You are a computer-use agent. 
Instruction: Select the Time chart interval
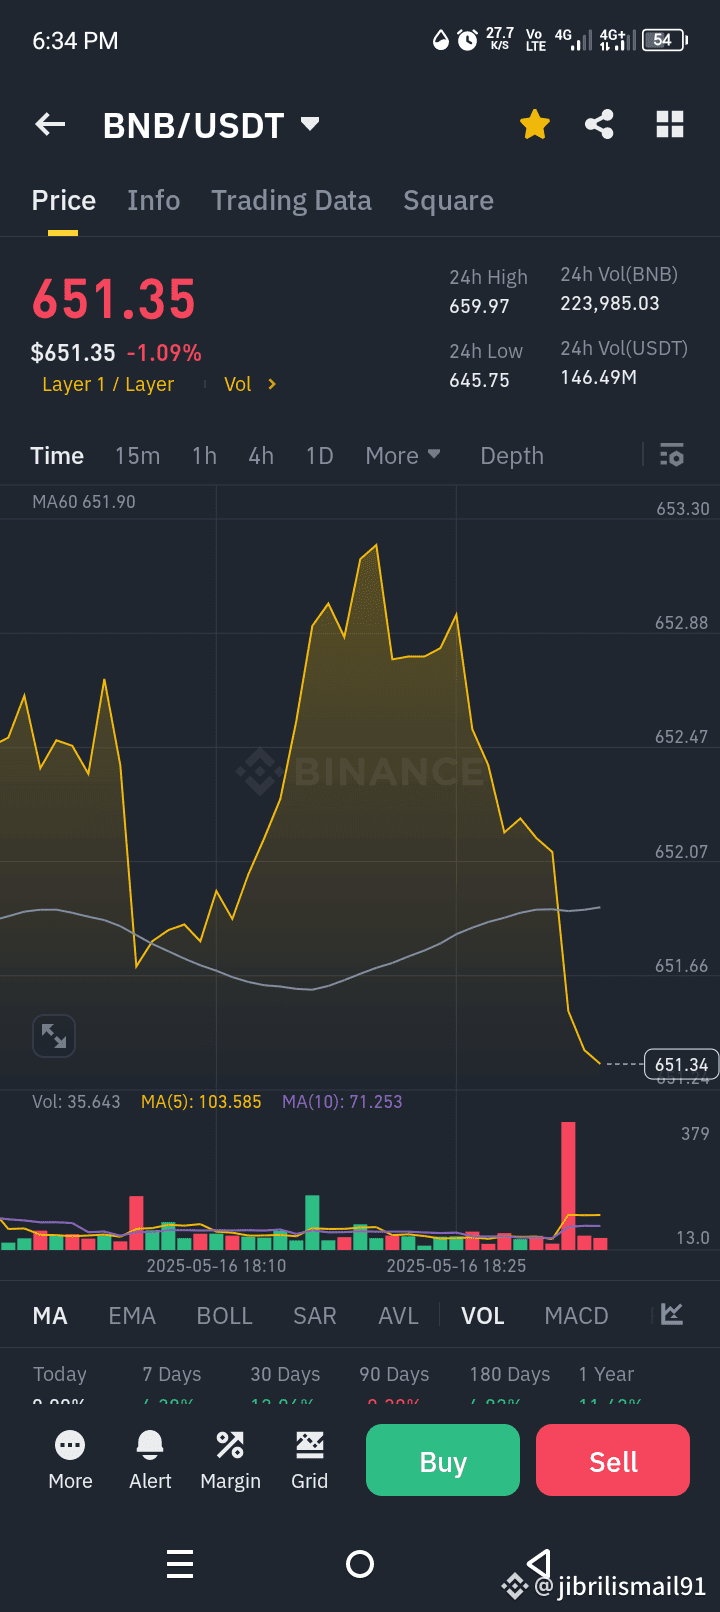(57, 456)
